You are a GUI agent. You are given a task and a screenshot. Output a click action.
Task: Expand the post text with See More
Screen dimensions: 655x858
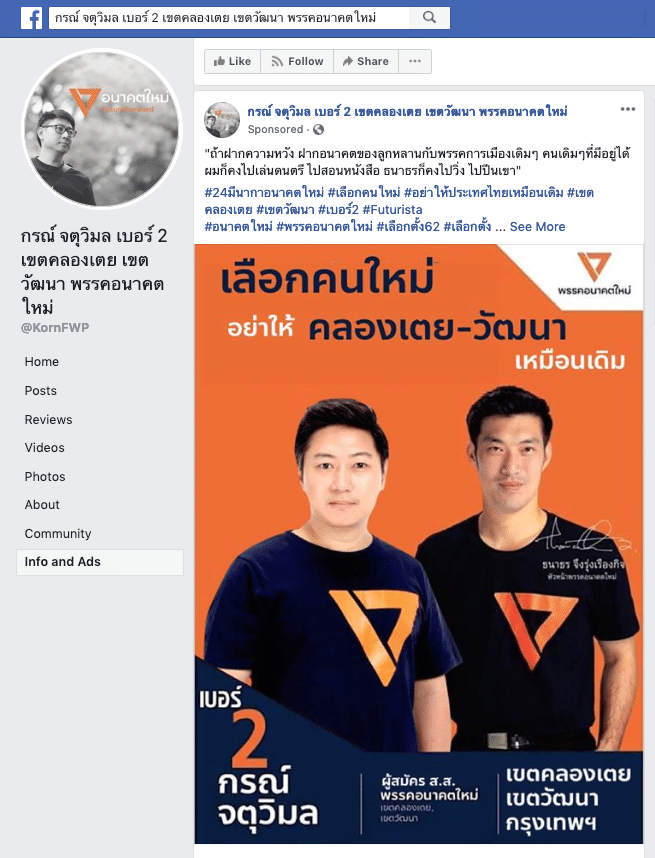[x=537, y=227]
